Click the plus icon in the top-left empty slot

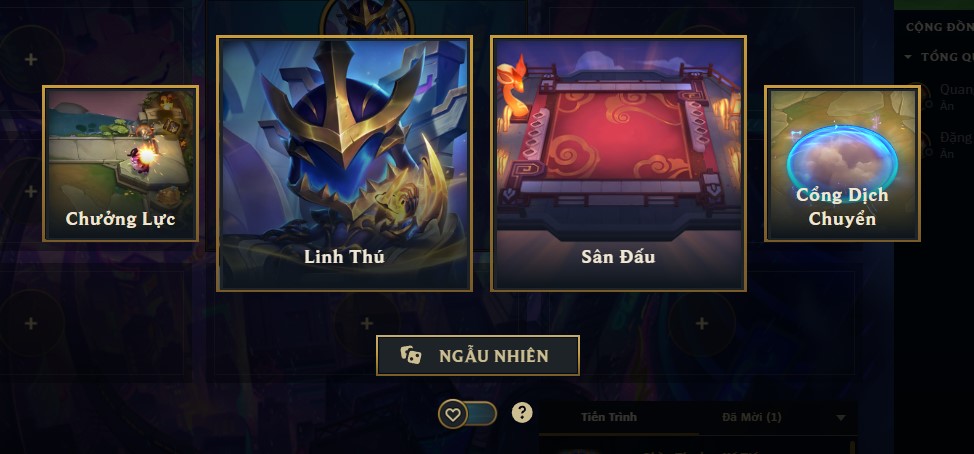[x=30, y=60]
